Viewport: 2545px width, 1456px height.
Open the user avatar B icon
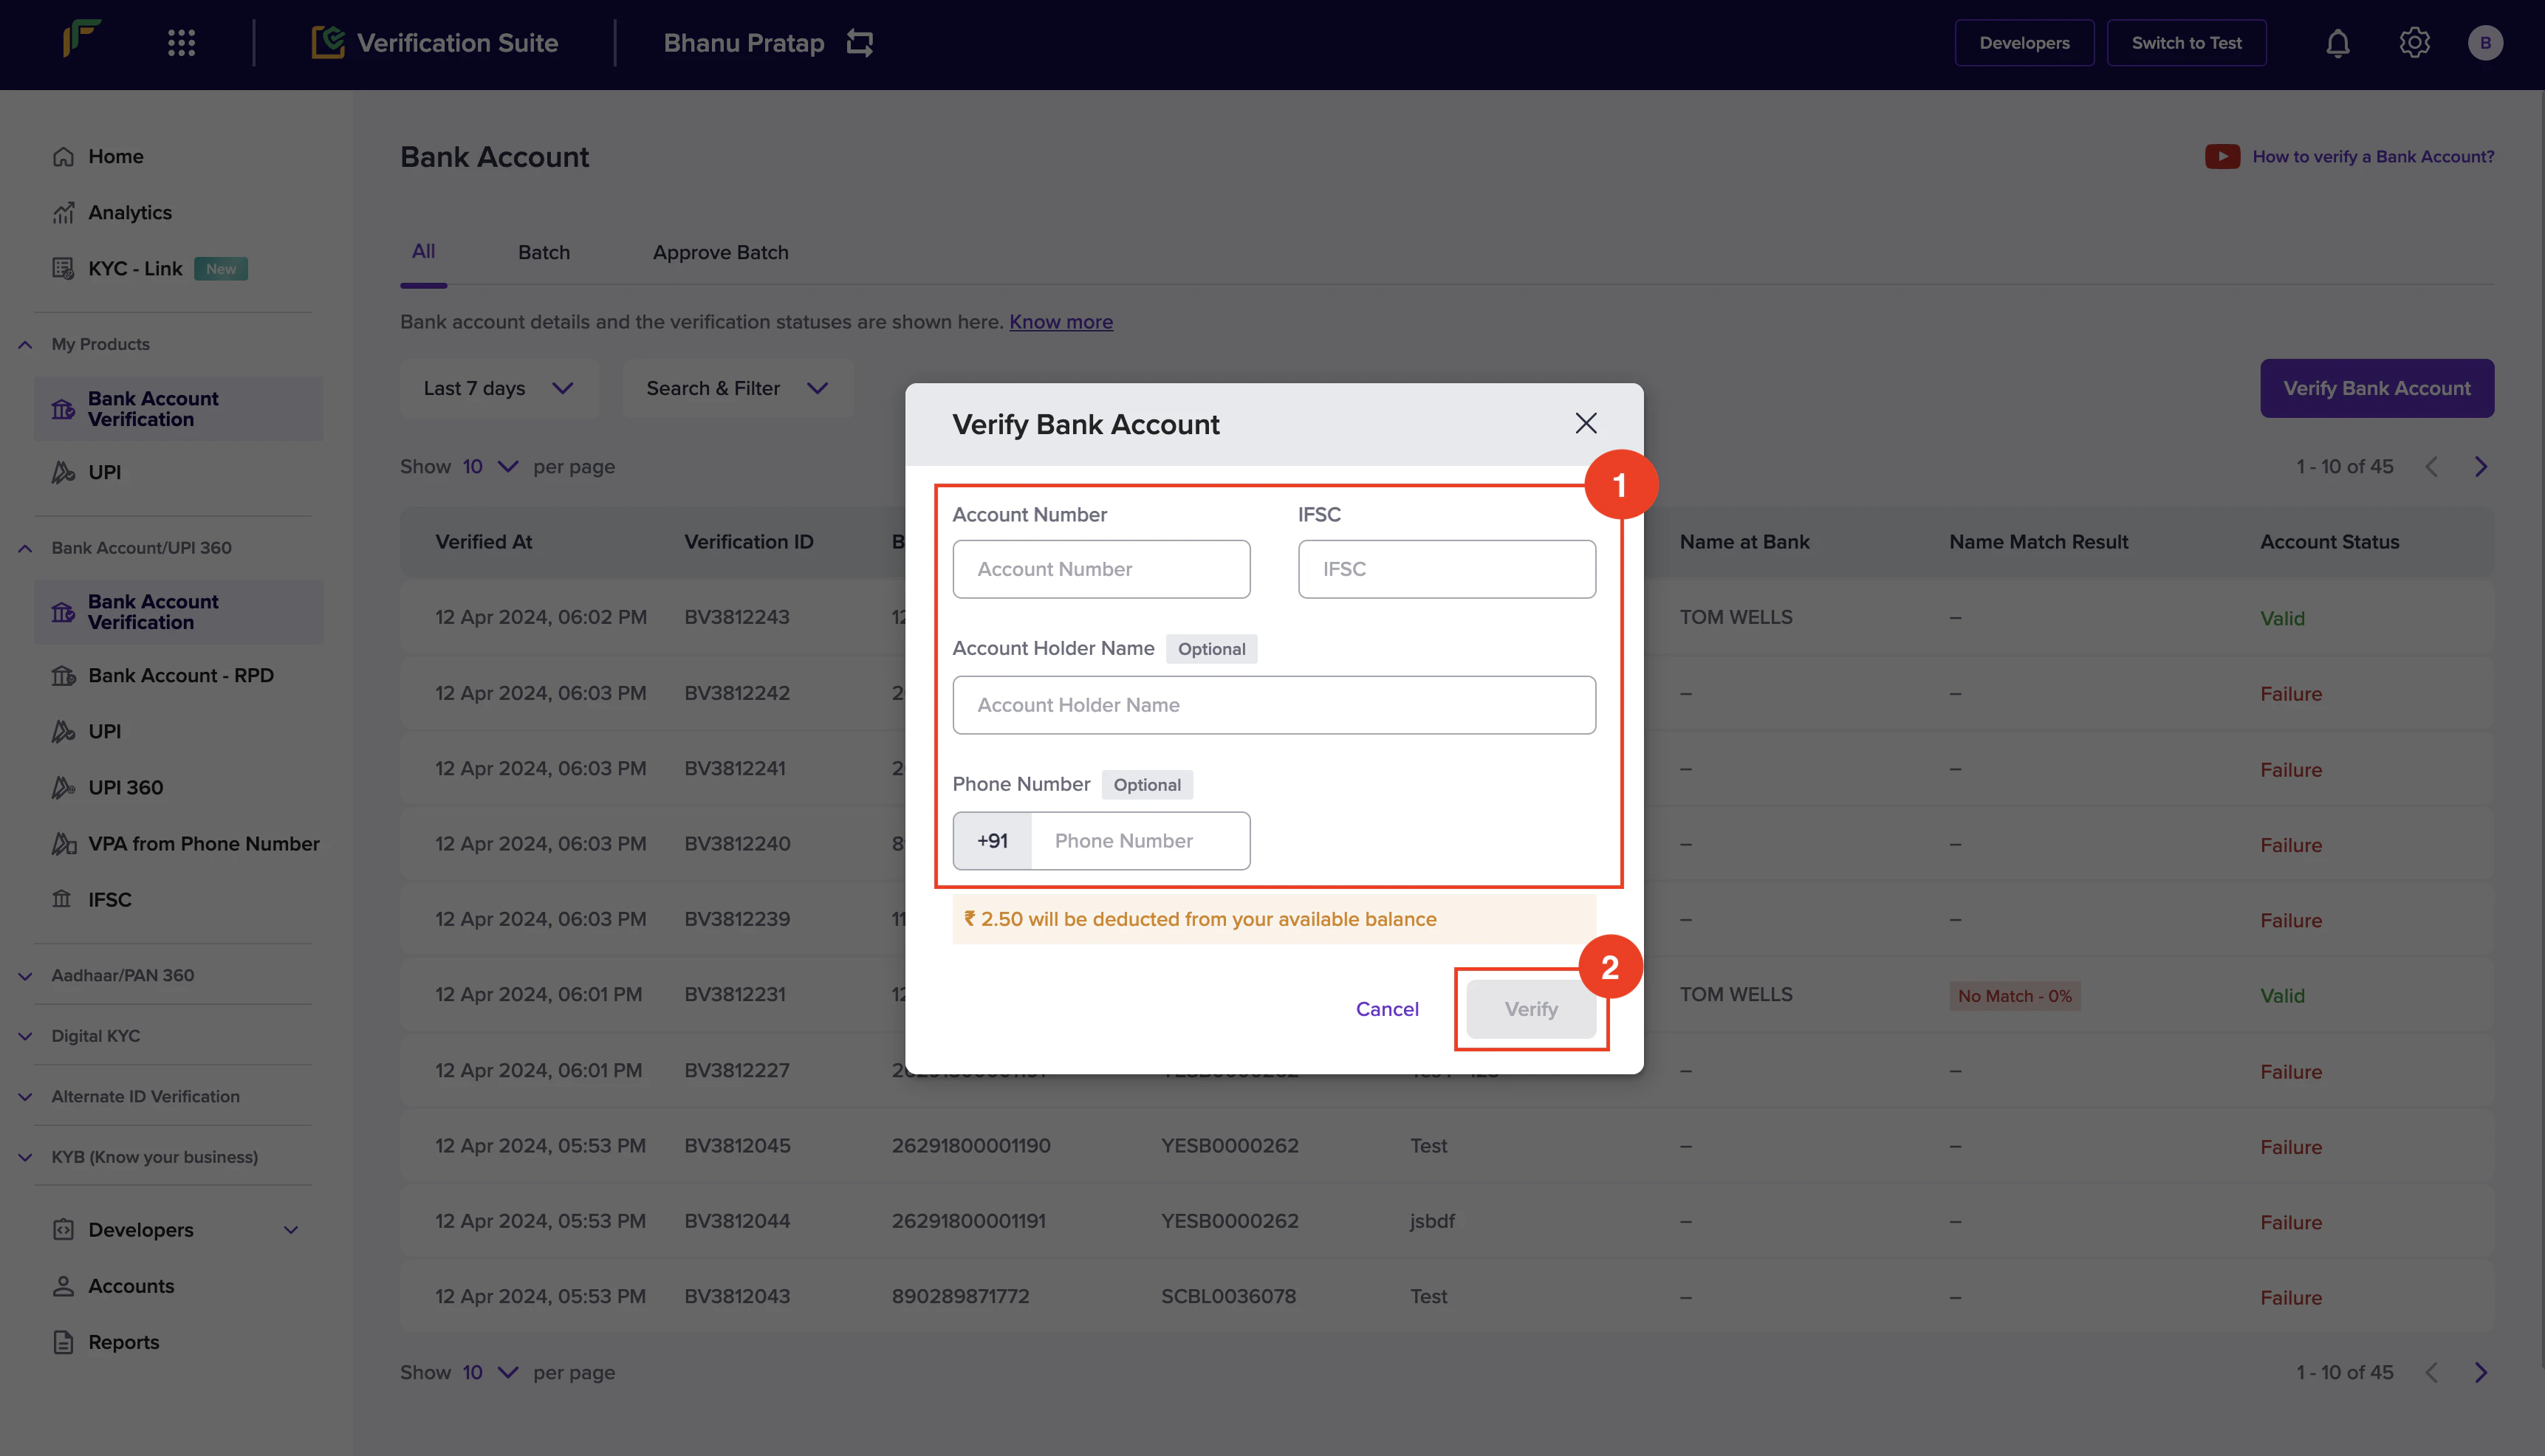2485,43
